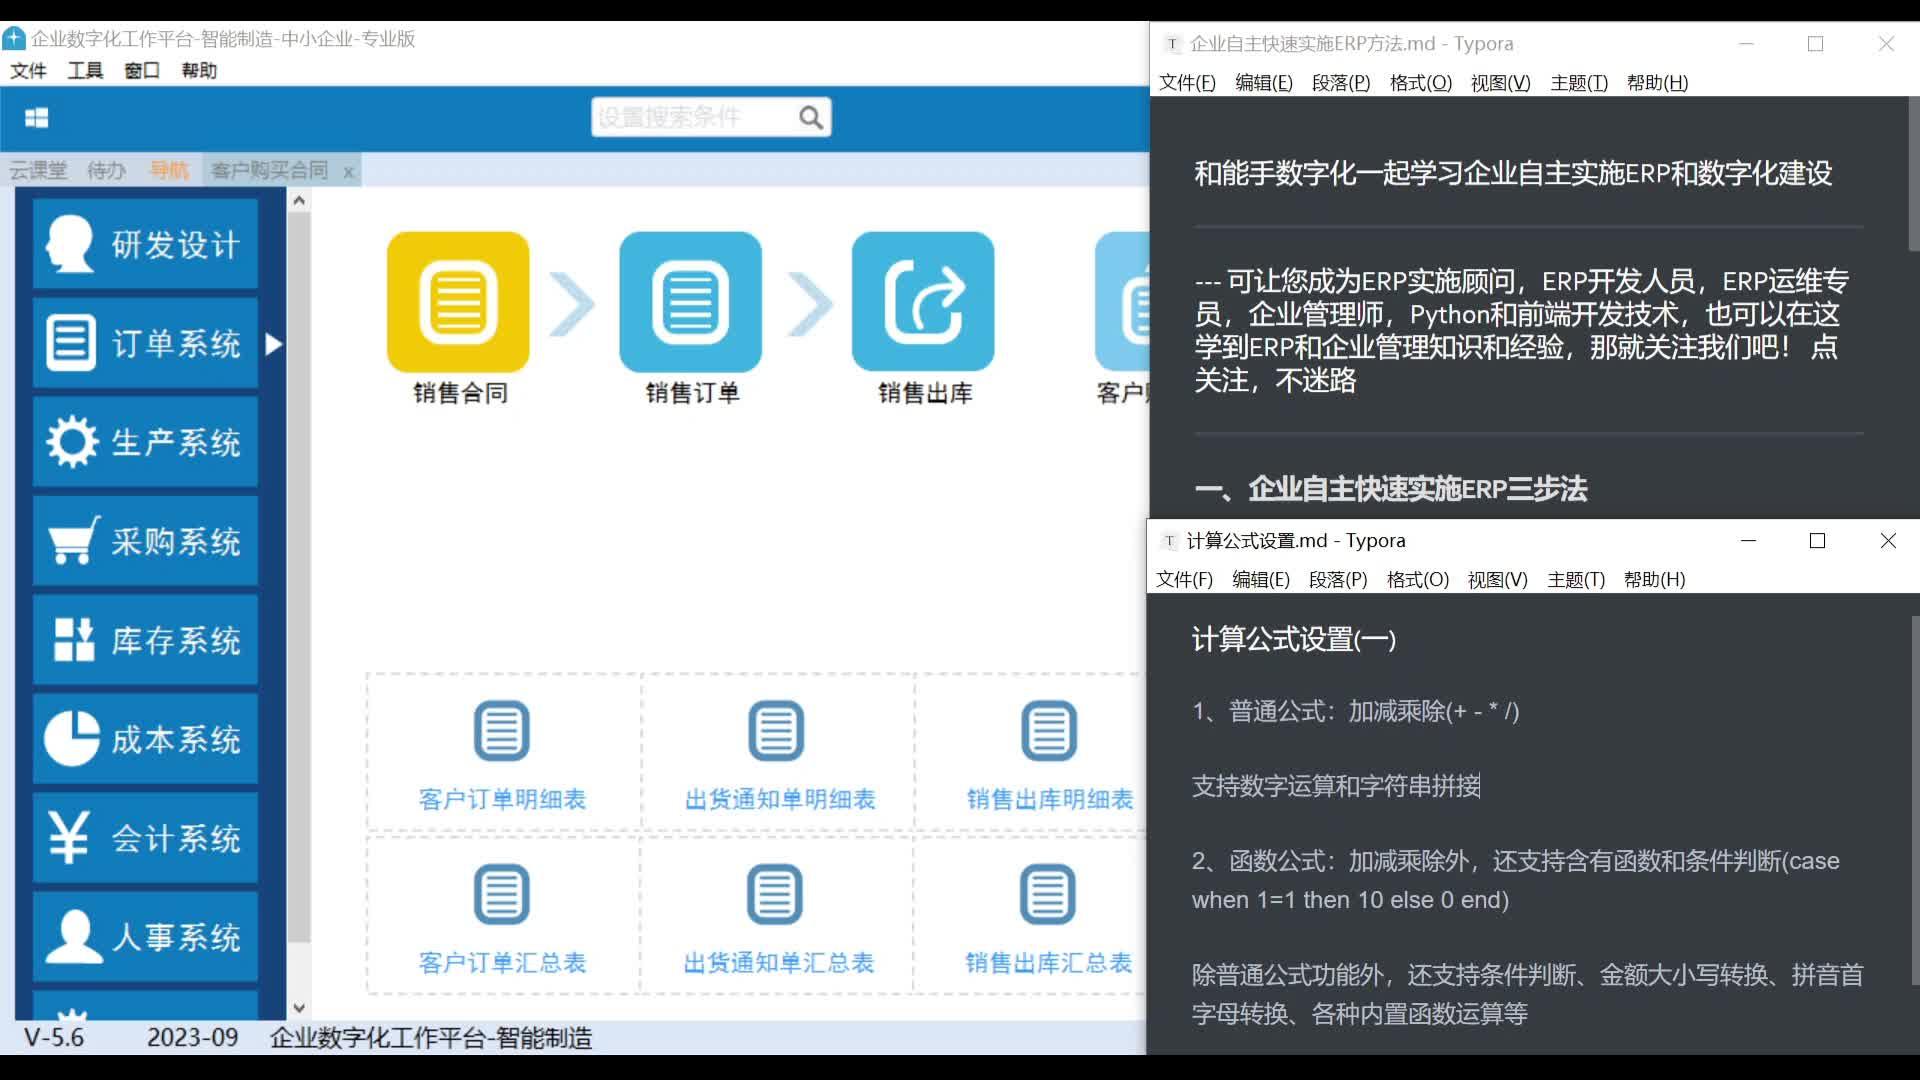Click 导航 tab in top bar

[x=169, y=169]
